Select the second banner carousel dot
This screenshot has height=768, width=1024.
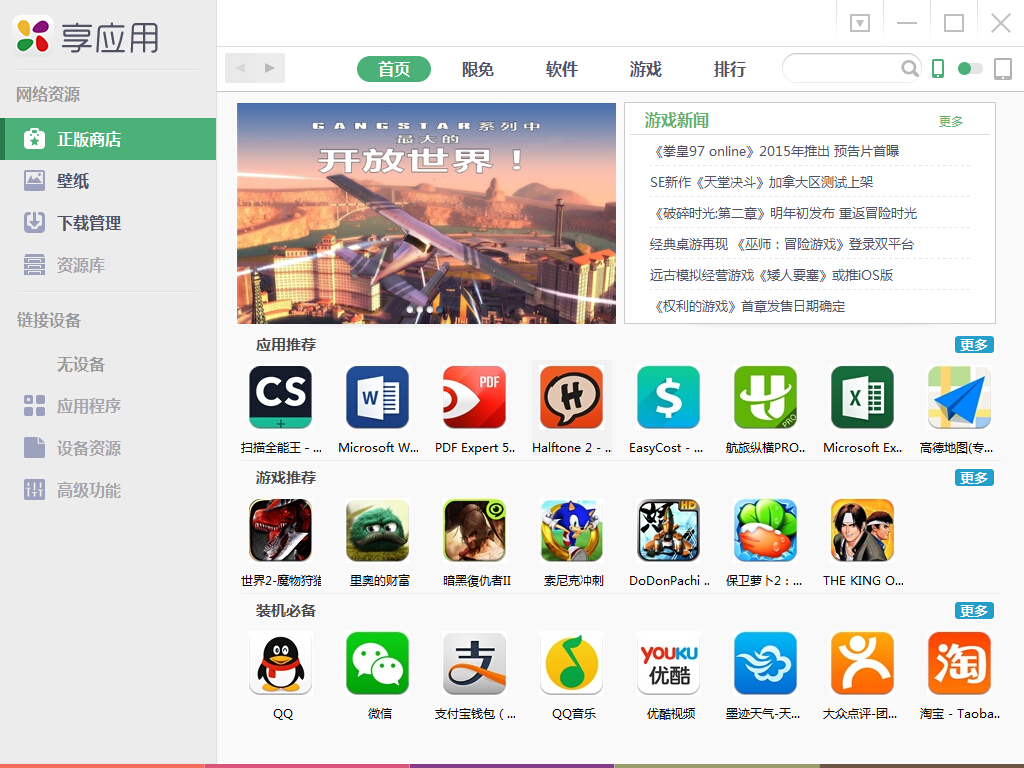420,310
